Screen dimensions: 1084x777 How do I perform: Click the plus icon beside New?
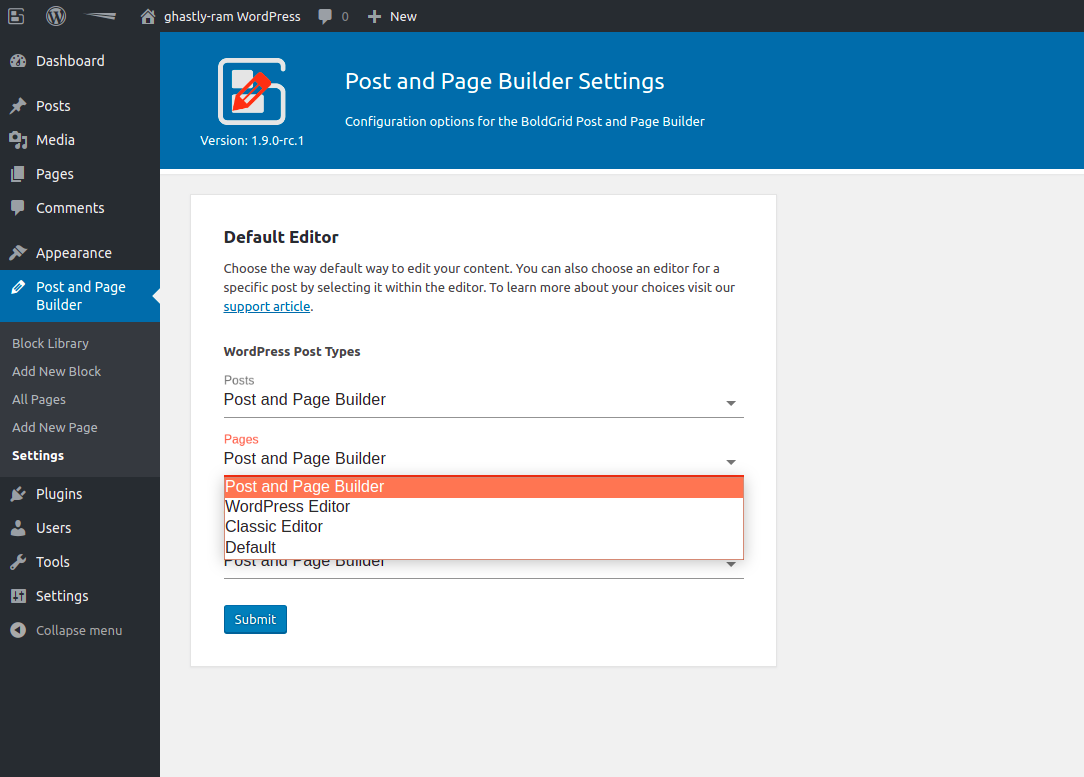click(x=374, y=17)
